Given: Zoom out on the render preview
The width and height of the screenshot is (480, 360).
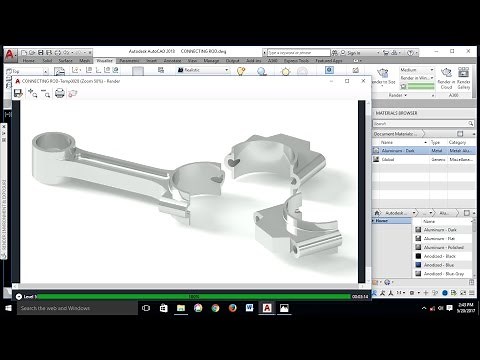Looking at the screenshot, I should pos(46,93).
